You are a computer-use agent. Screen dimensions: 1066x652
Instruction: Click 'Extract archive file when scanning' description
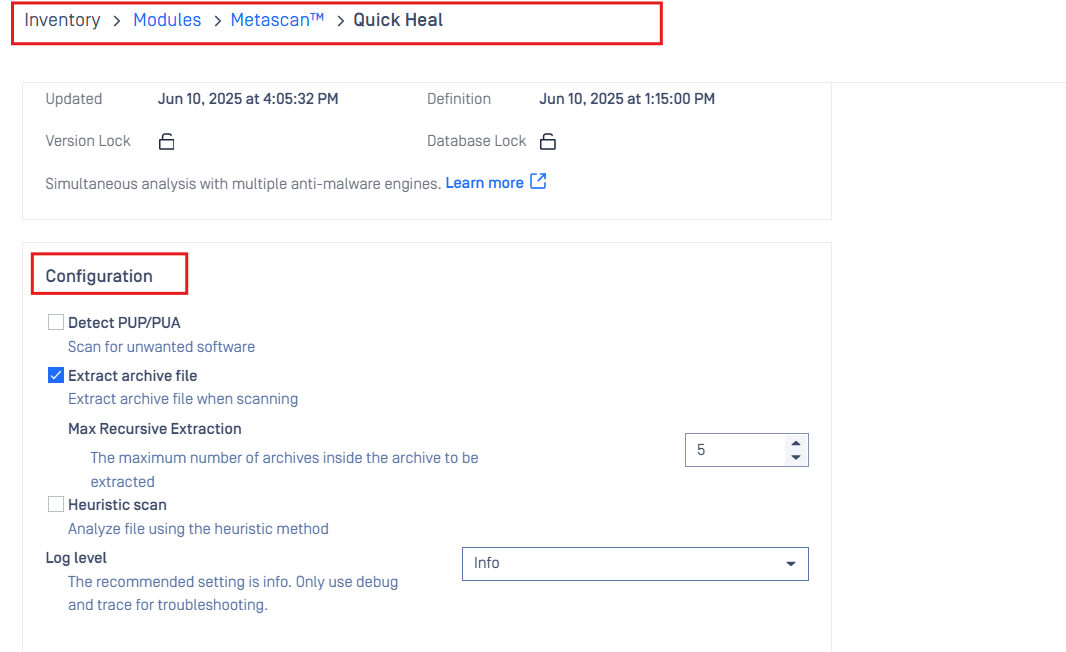click(x=183, y=399)
